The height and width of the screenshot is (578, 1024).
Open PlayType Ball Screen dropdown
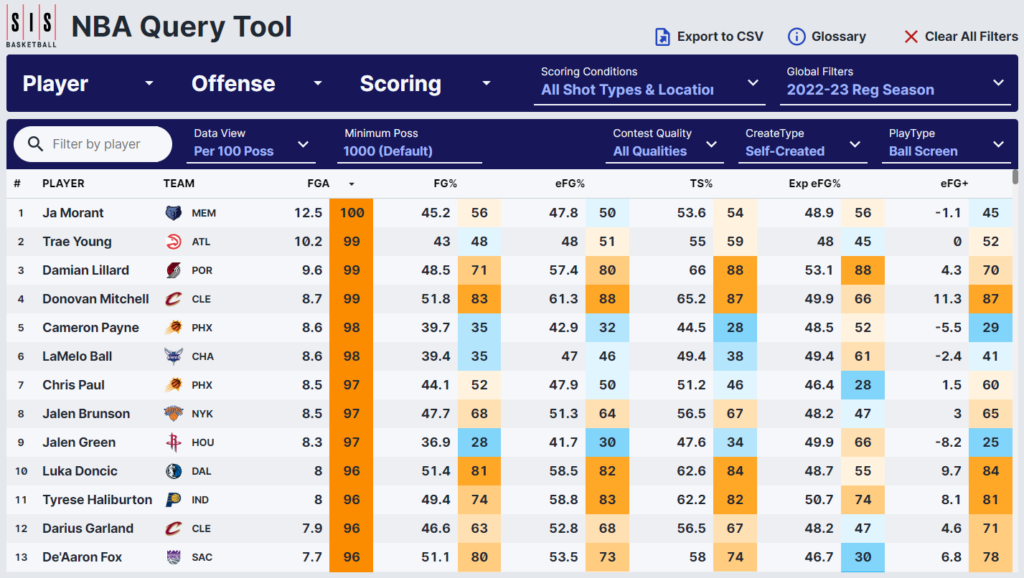point(946,144)
